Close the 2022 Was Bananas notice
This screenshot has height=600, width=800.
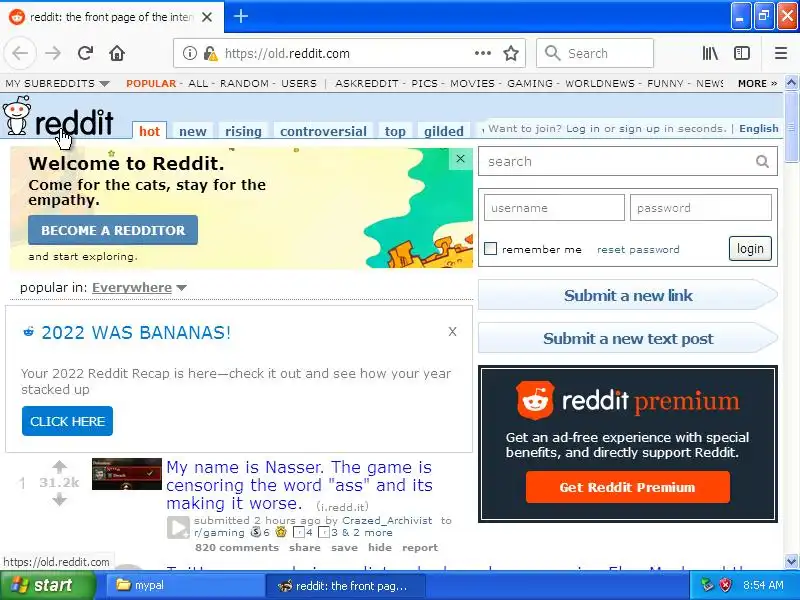tap(452, 332)
